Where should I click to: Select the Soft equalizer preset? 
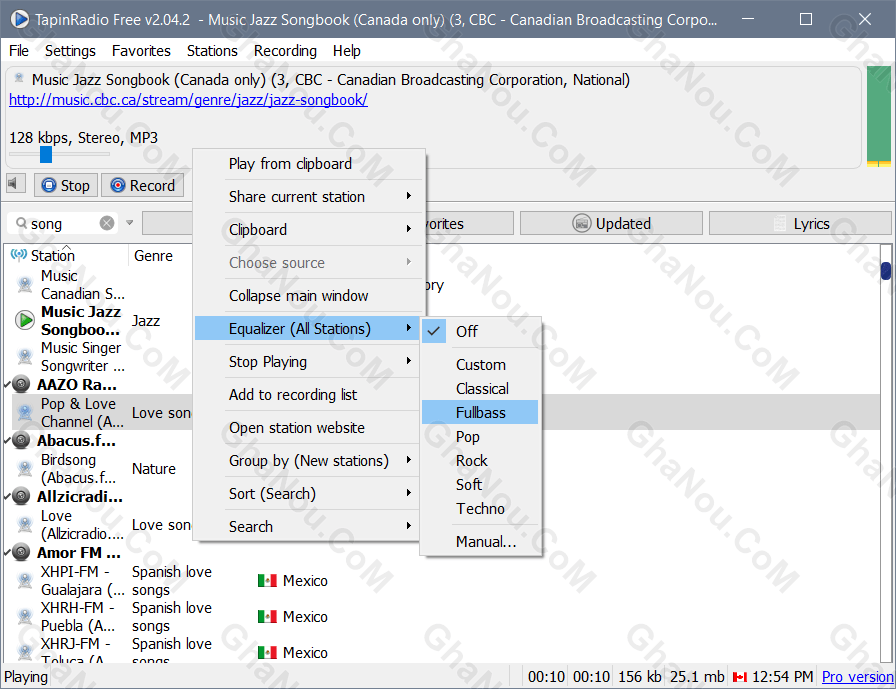[x=480, y=484]
